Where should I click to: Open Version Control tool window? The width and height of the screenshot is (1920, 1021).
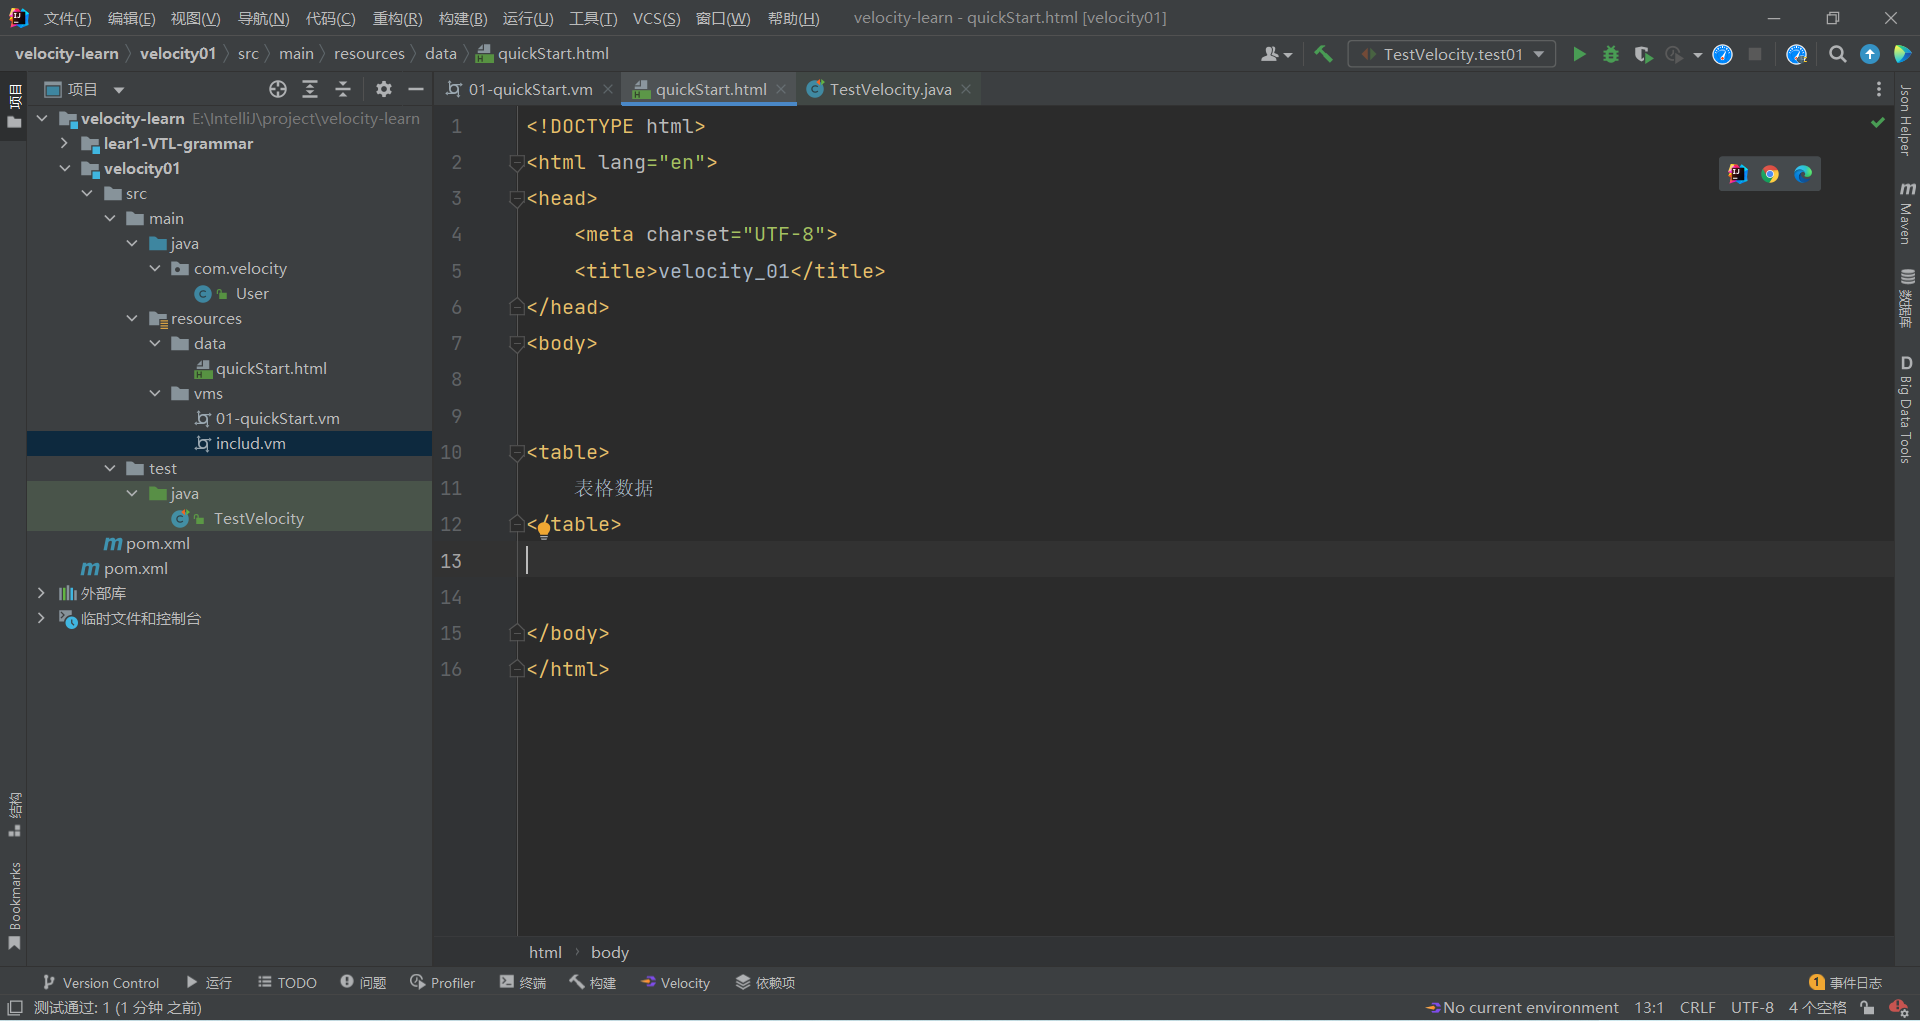click(101, 983)
